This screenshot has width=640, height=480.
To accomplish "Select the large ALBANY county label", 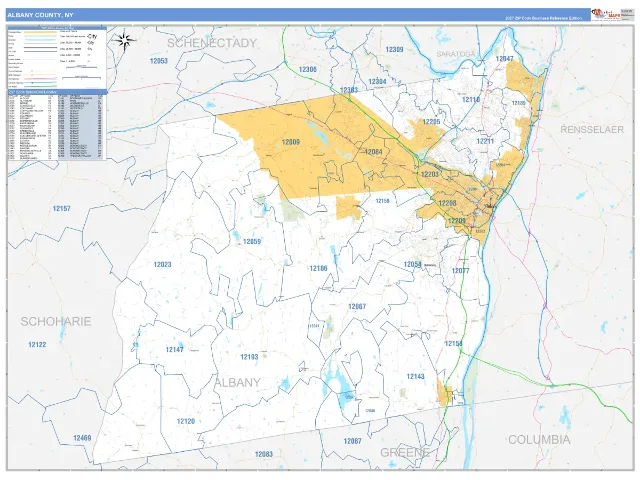I will point(237,382).
